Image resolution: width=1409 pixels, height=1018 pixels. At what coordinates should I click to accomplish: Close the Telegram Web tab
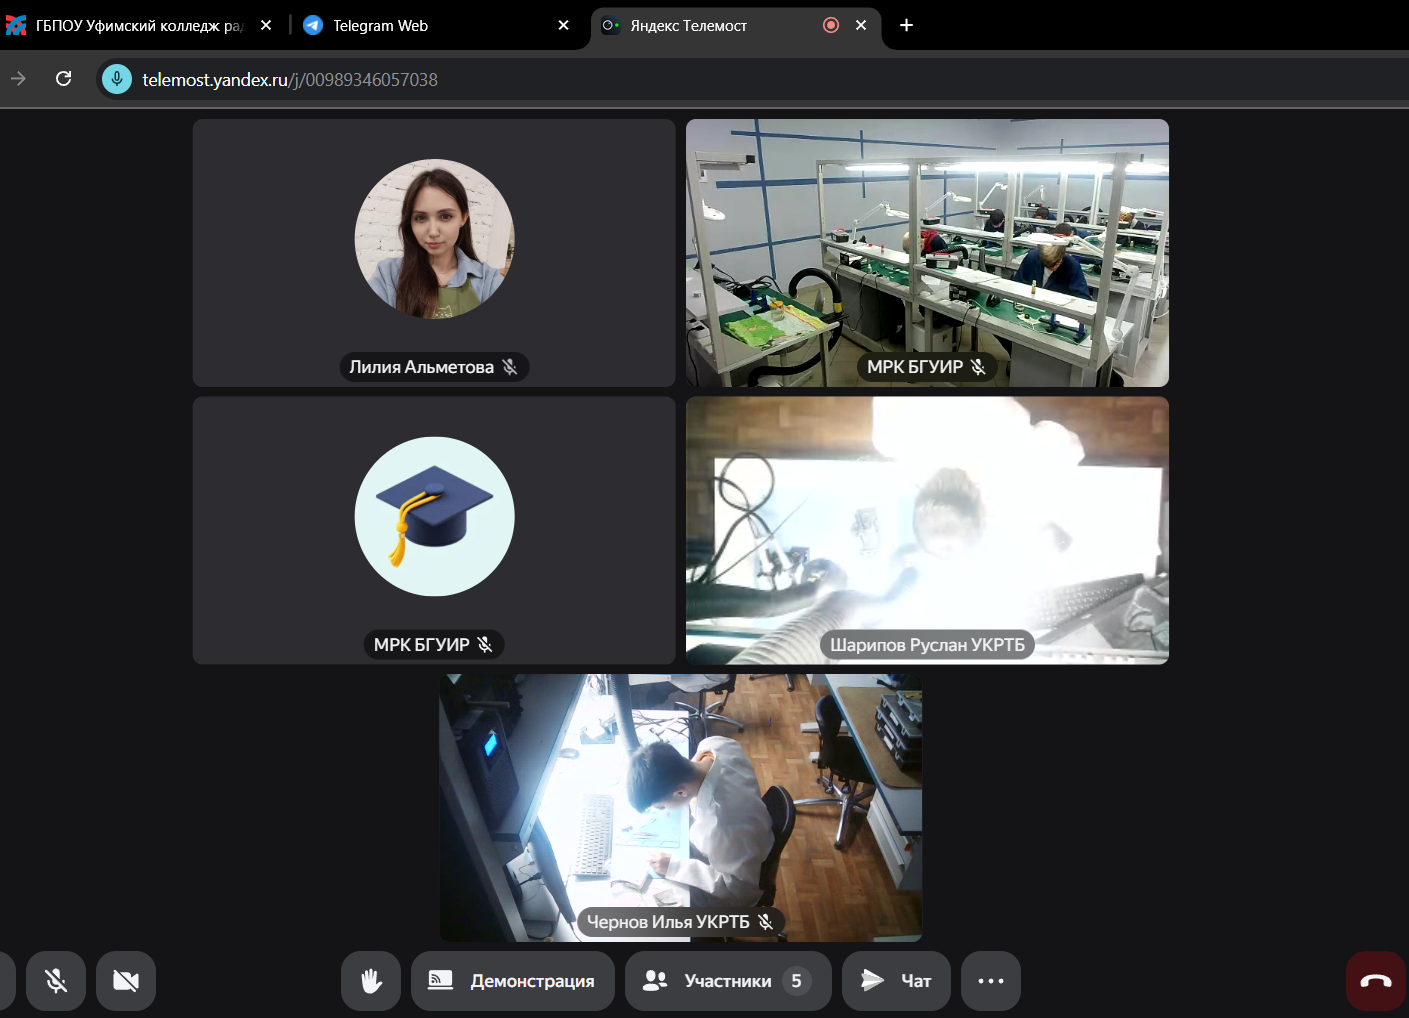(x=563, y=25)
